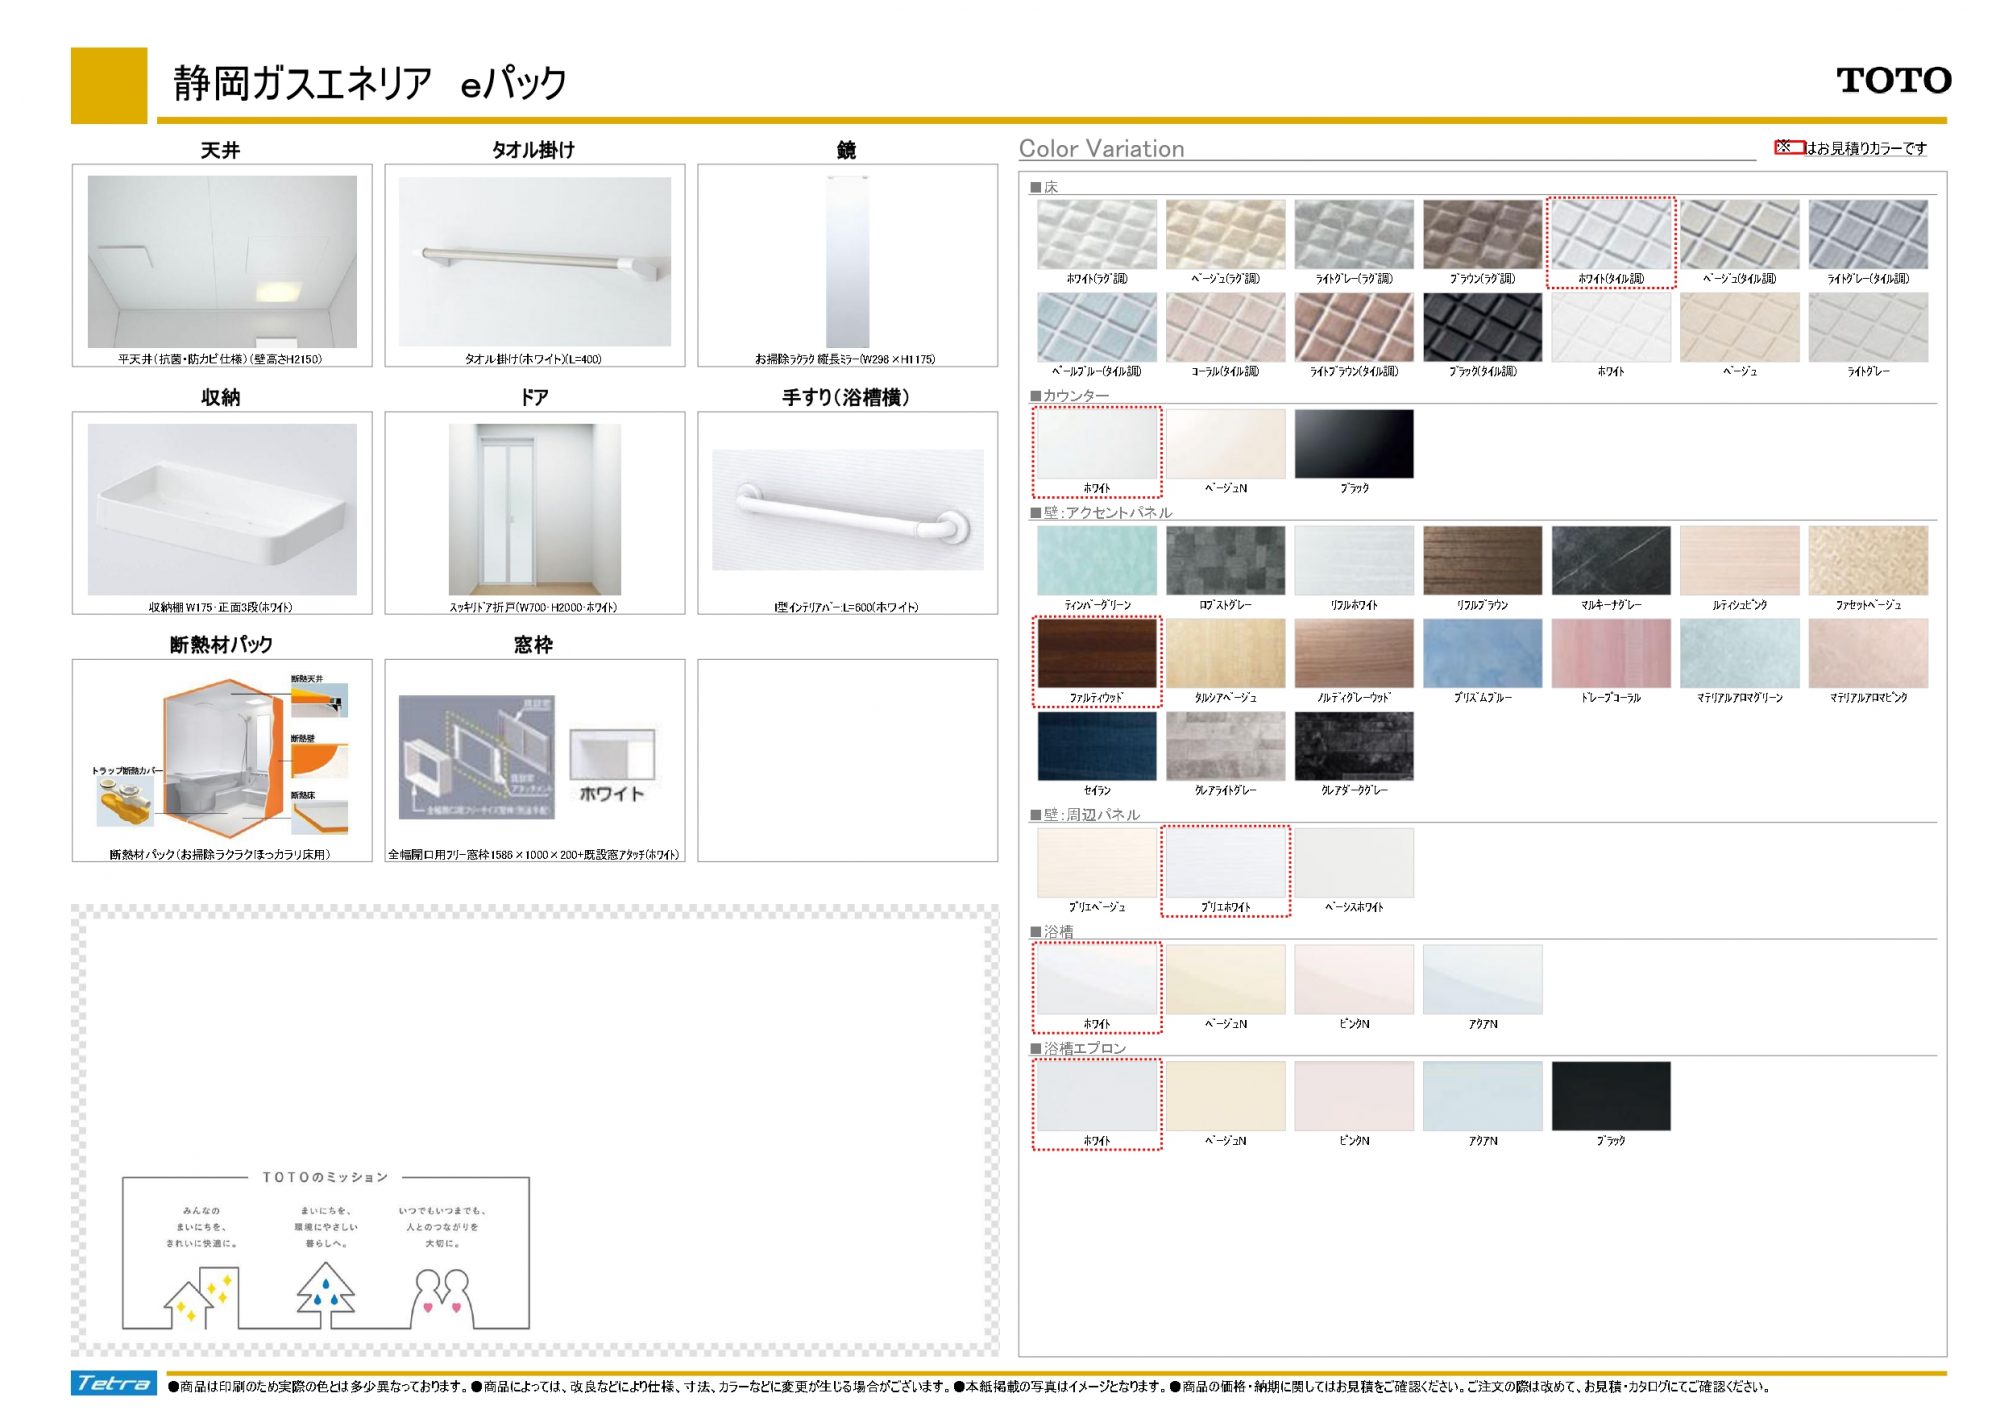Pick the plain ベージュ floor swatch
Viewport: 2000px width, 1414px height.
pyautogui.click(x=1739, y=327)
